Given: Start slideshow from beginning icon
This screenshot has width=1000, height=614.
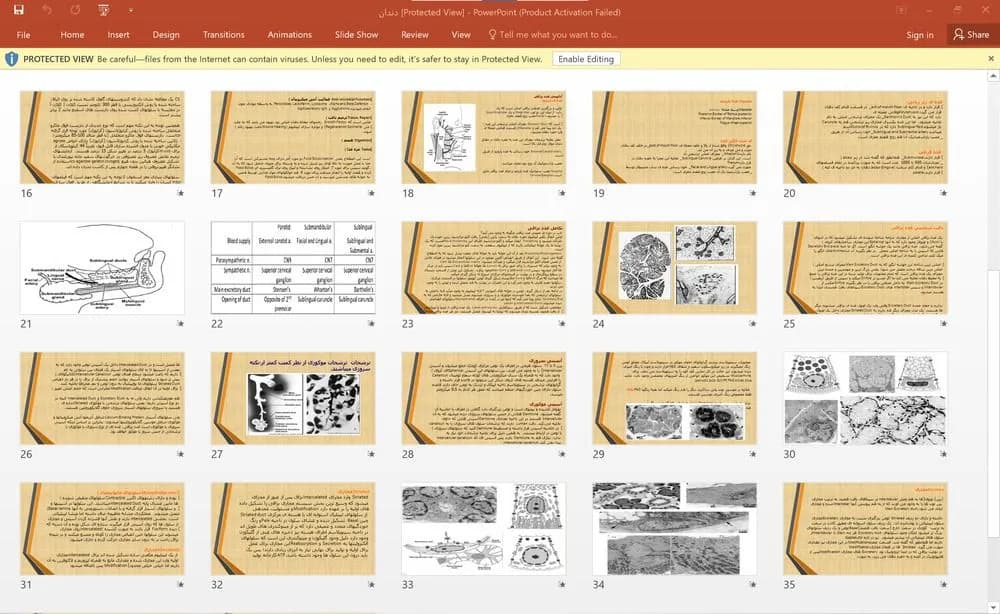Looking at the screenshot, I should pyautogui.click(x=103, y=10).
